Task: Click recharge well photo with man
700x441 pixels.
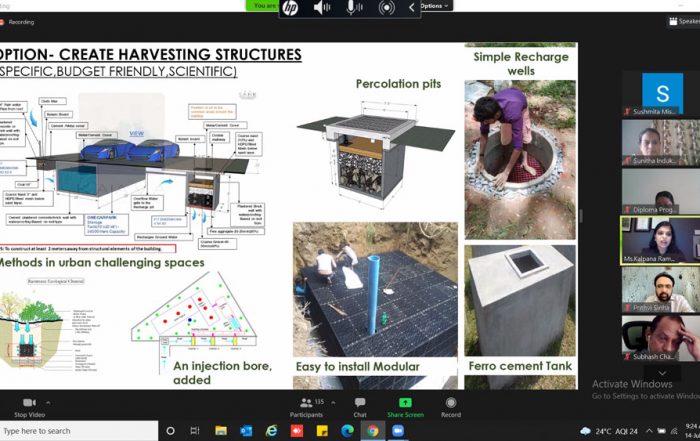Action: 520,160
